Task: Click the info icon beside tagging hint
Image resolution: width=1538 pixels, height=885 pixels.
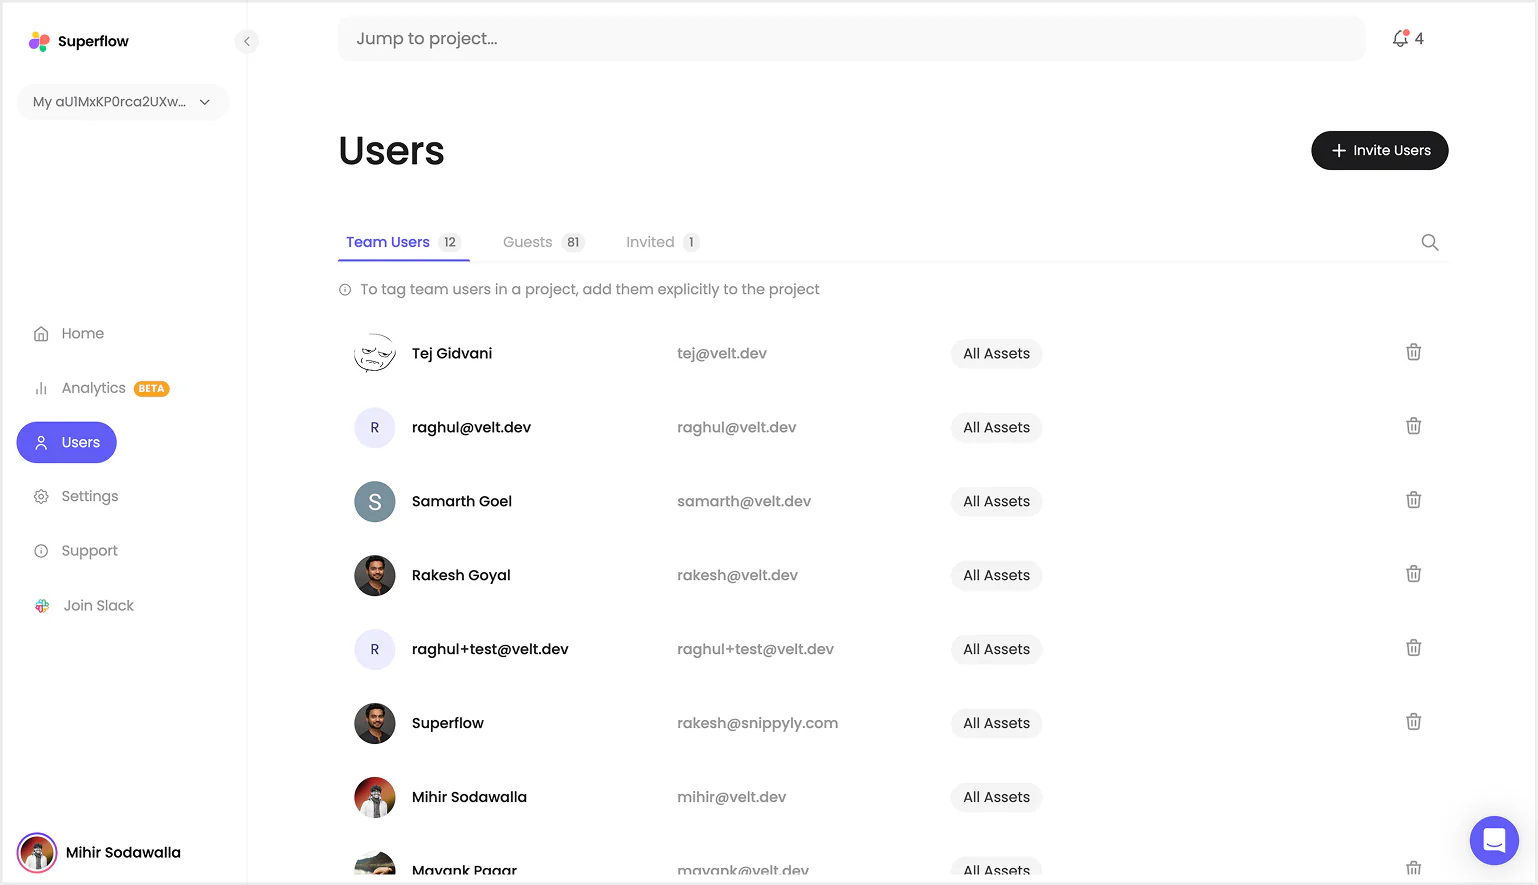Action: click(x=345, y=290)
